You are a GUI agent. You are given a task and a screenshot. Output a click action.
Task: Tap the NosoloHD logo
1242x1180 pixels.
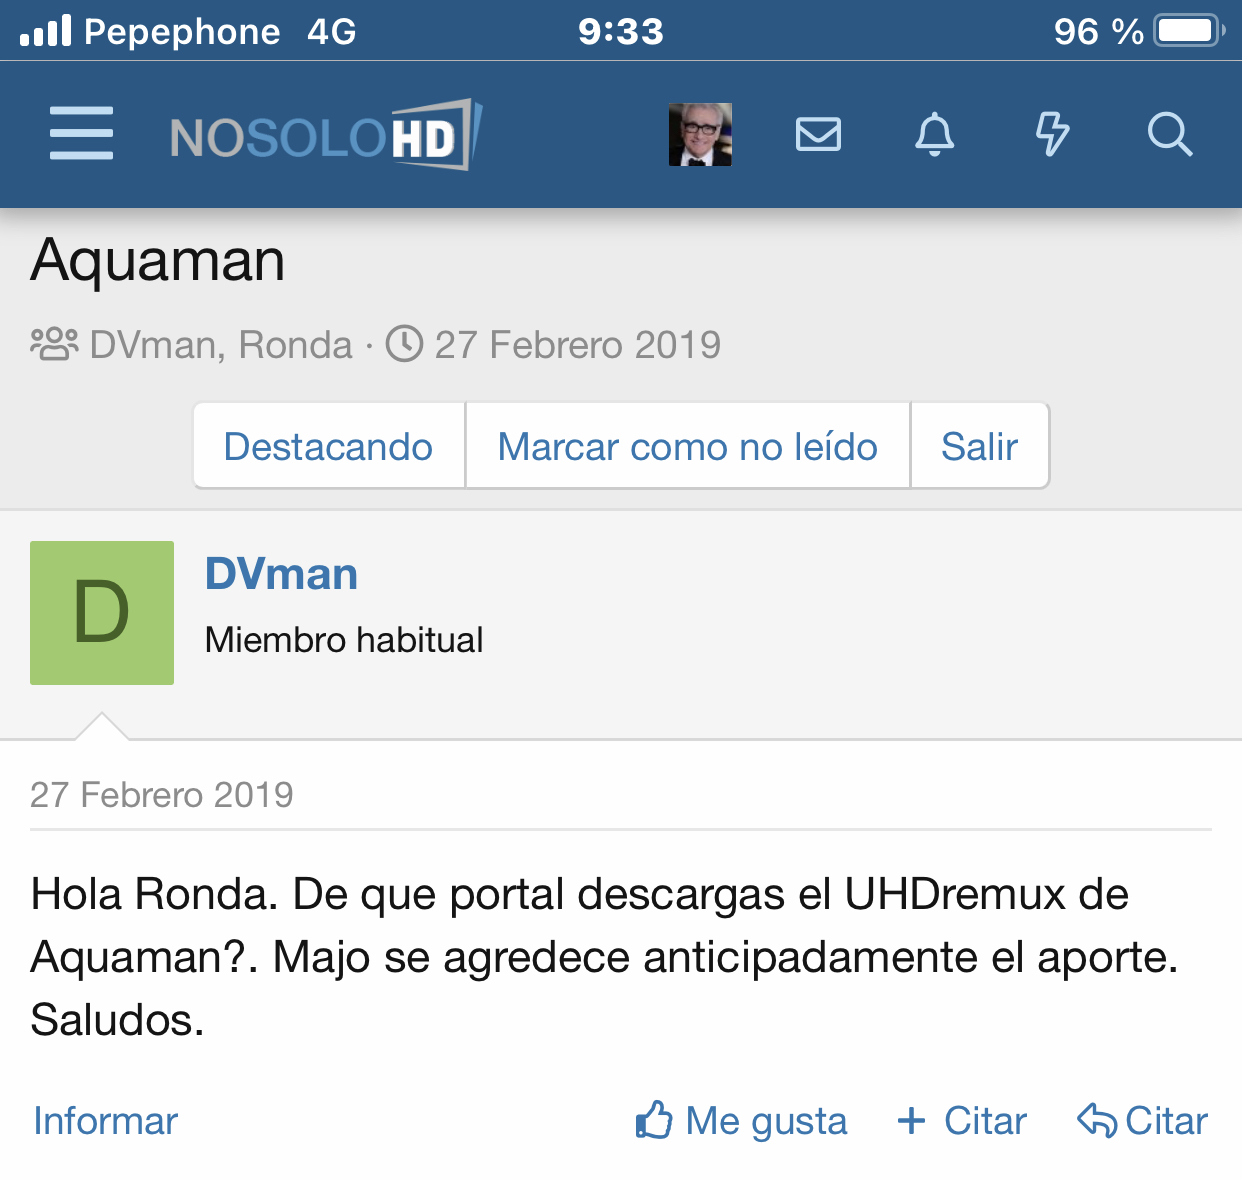pos(326,135)
